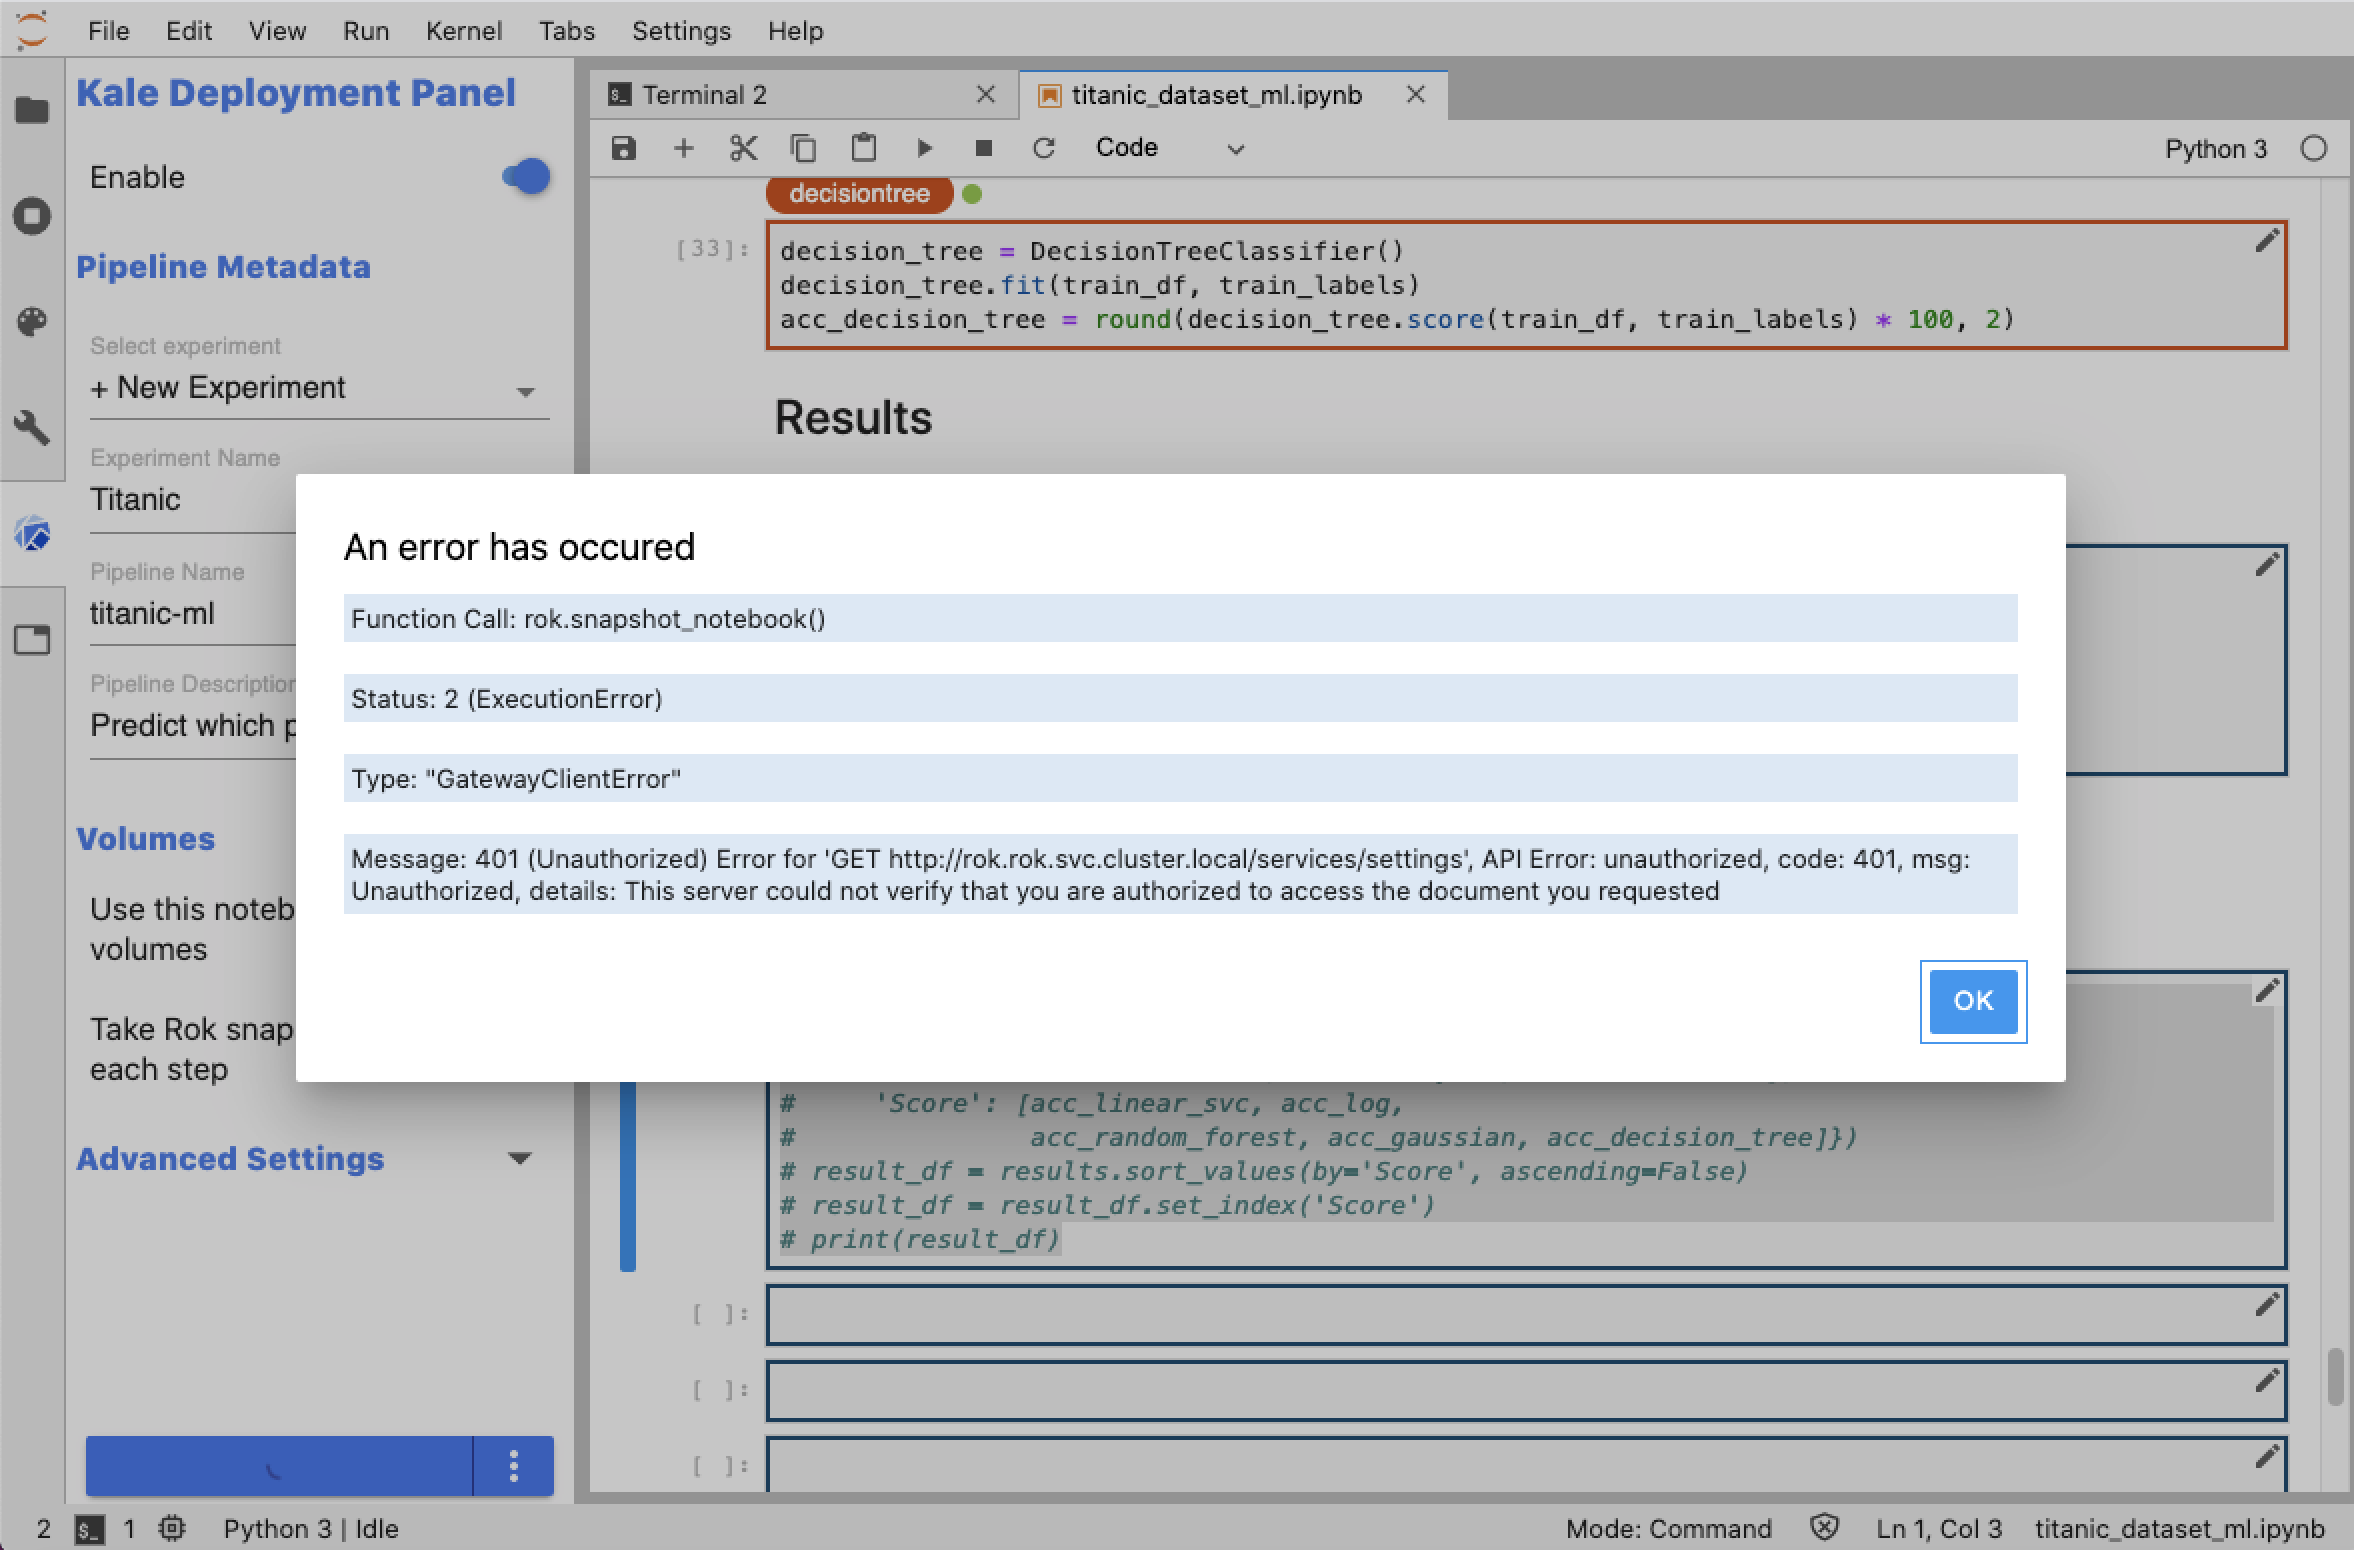Open the wrench property inspector icon
Viewport: 2354px width, 1550px height.
click(32, 428)
